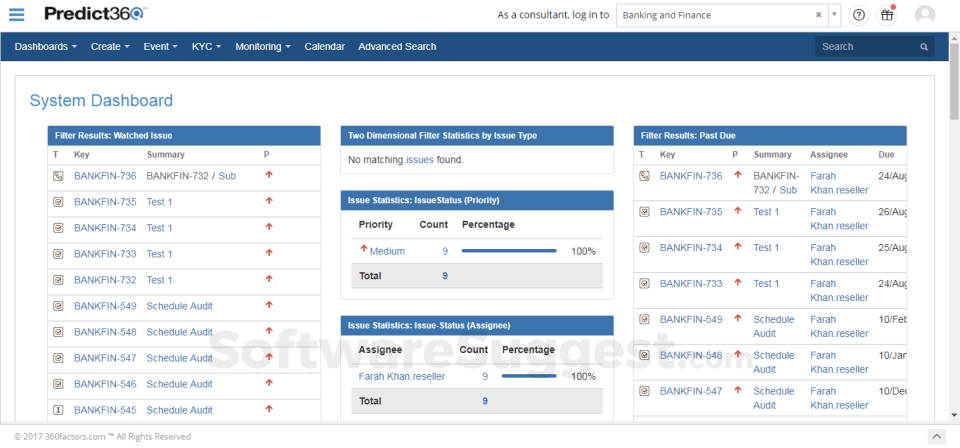
Task: Click the issue type icon for BANKFIN-545
Action: click(x=57, y=410)
